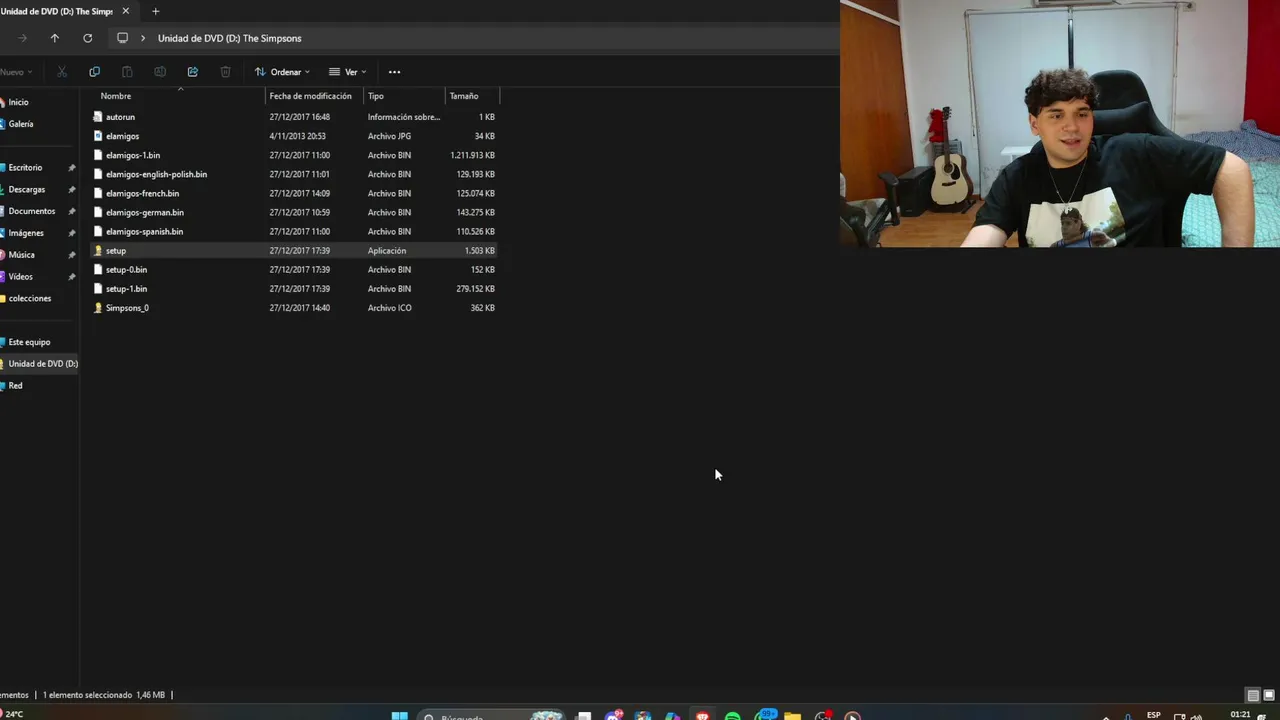Open Inicio in the navigation pane
1280x720 pixels.
[x=18, y=102]
